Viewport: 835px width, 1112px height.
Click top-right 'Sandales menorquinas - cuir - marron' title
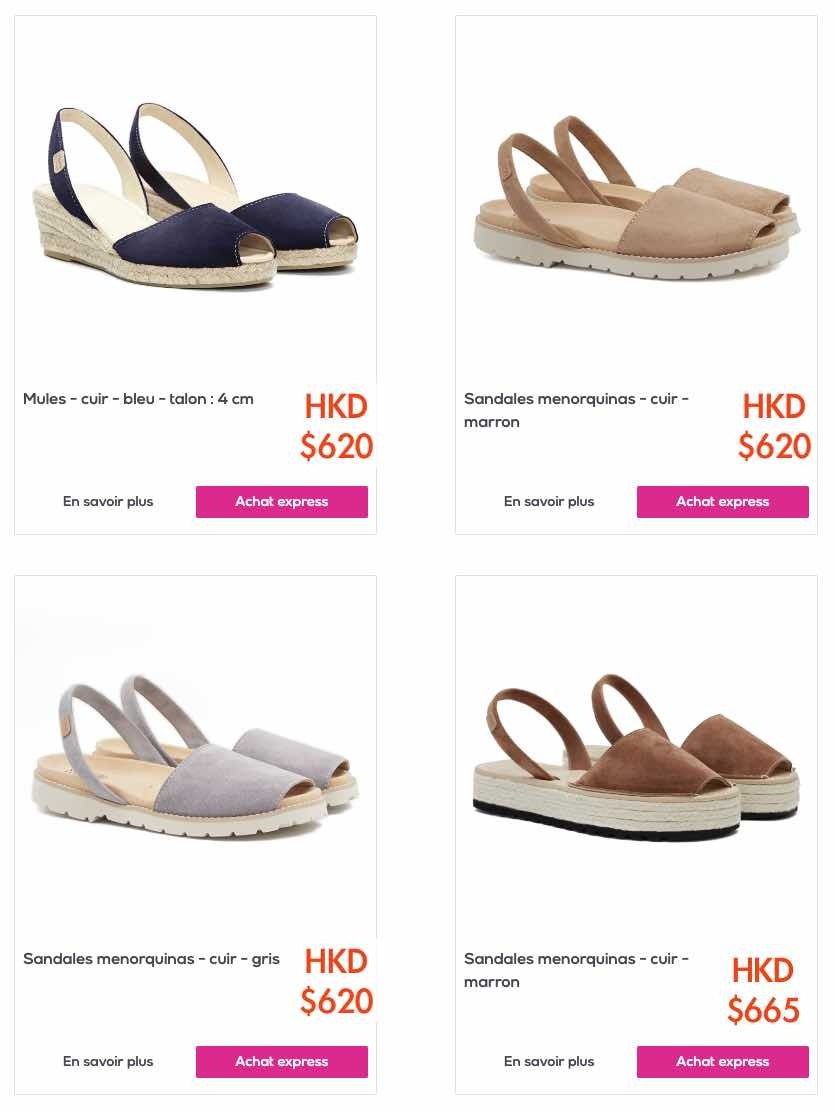(576, 410)
